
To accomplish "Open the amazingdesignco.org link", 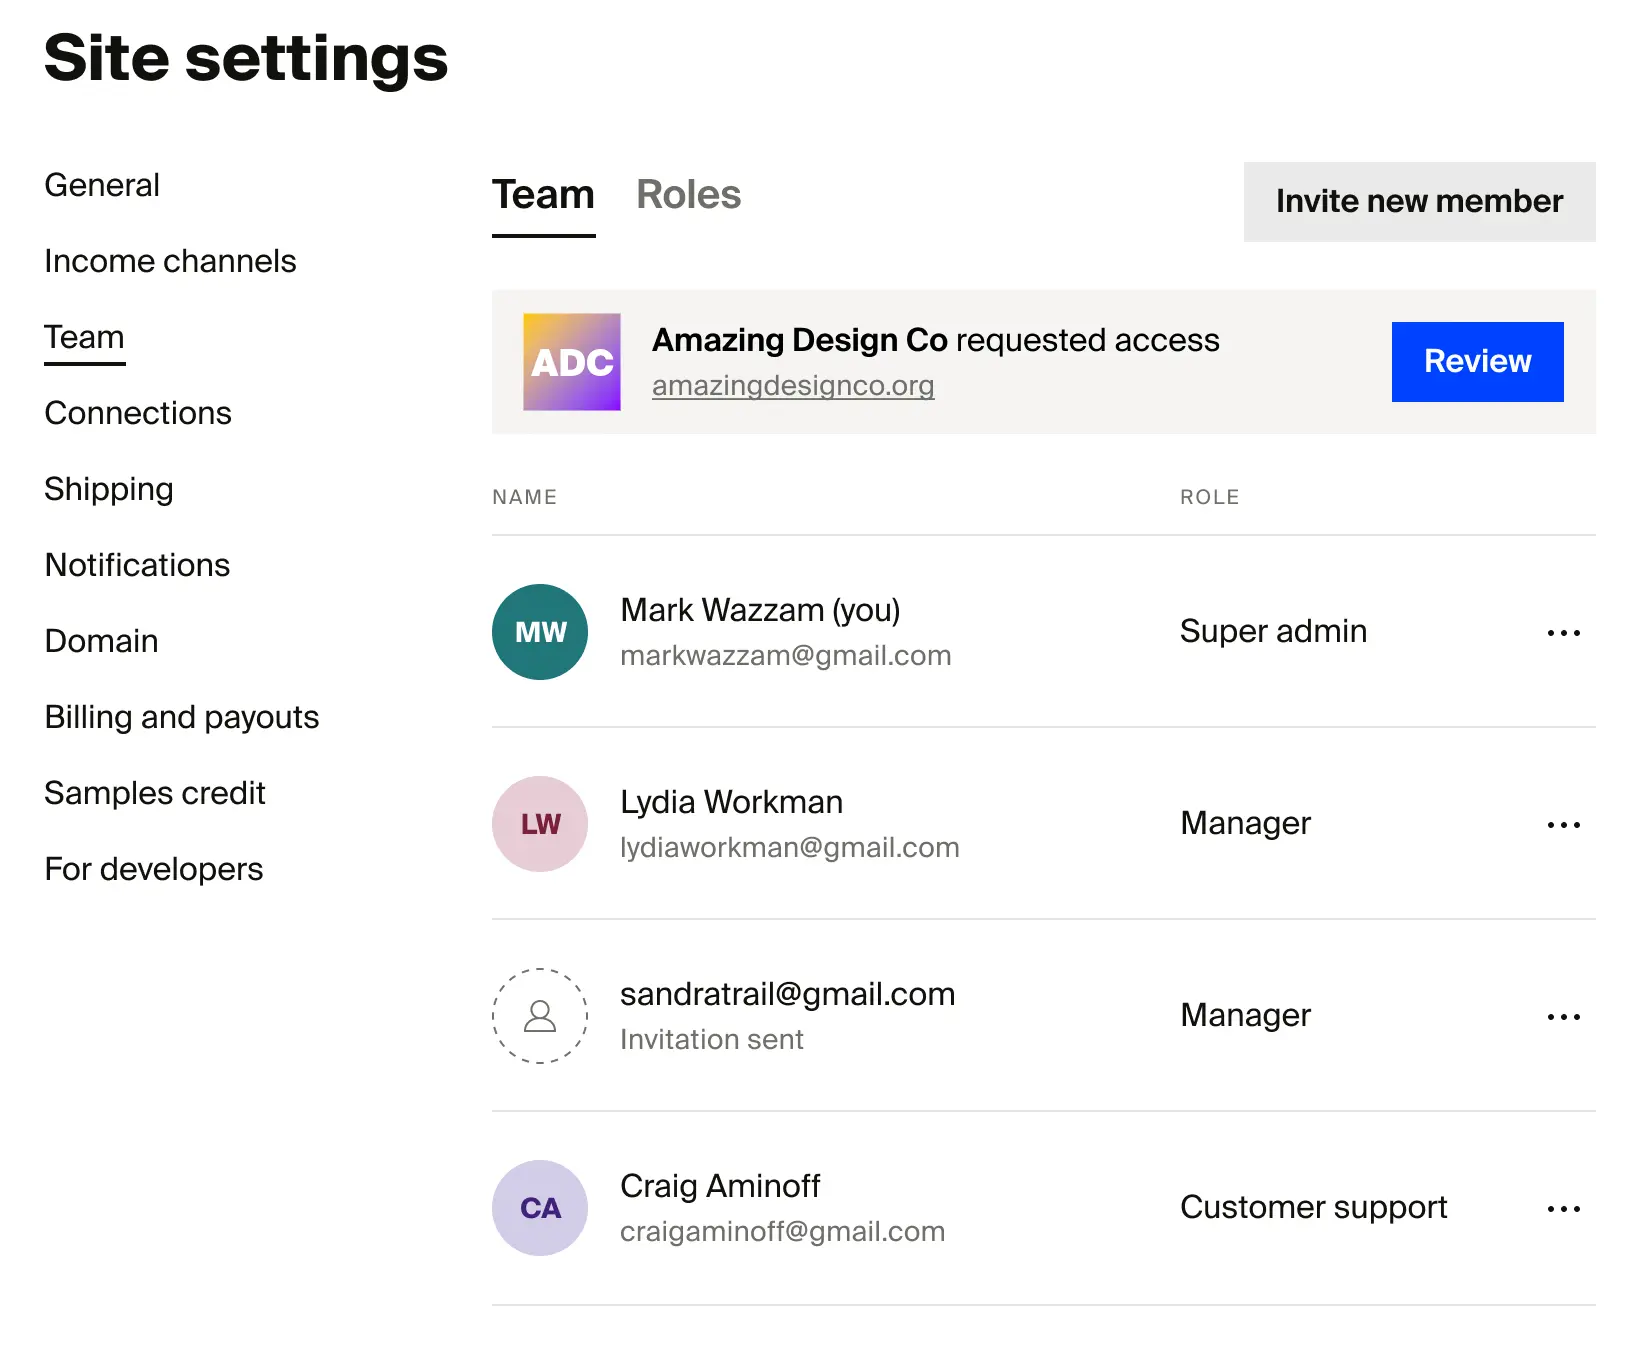I will tap(793, 385).
